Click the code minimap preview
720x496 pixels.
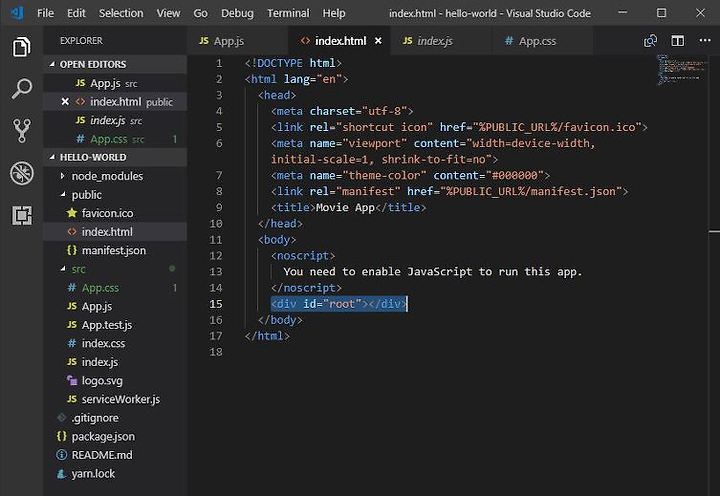click(x=681, y=70)
